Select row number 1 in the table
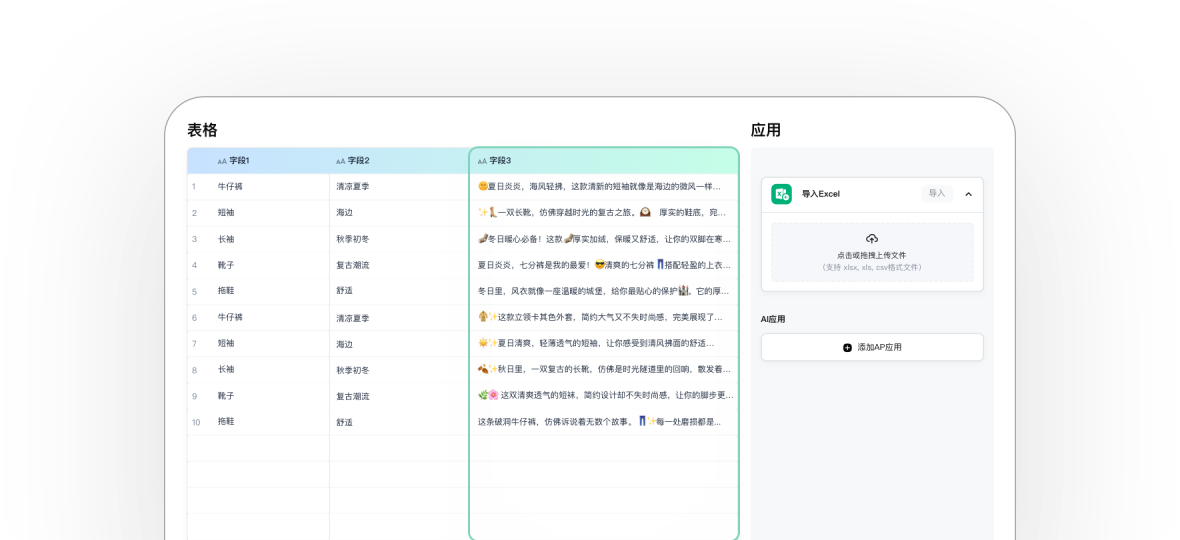The image size is (1180, 540). (194, 187)
